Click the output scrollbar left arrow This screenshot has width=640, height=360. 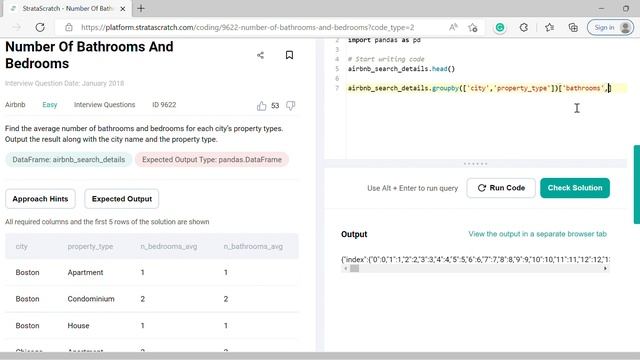(345, 269)
